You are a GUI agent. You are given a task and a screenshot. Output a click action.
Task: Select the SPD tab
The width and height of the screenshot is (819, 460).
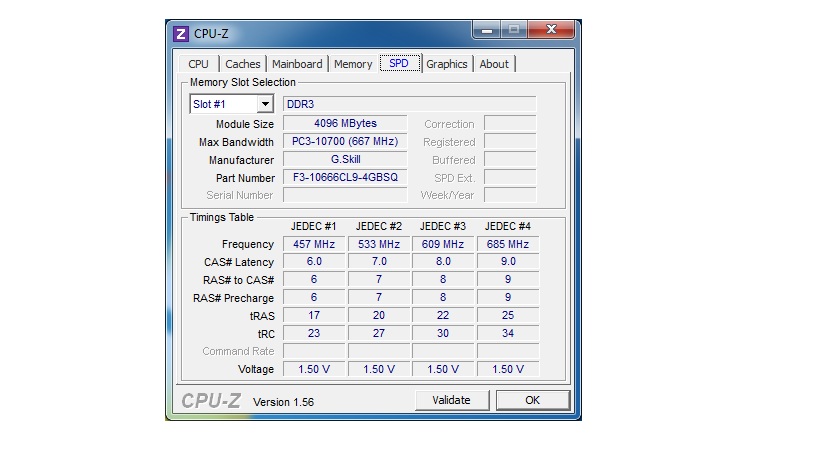[x=399, y=63]
